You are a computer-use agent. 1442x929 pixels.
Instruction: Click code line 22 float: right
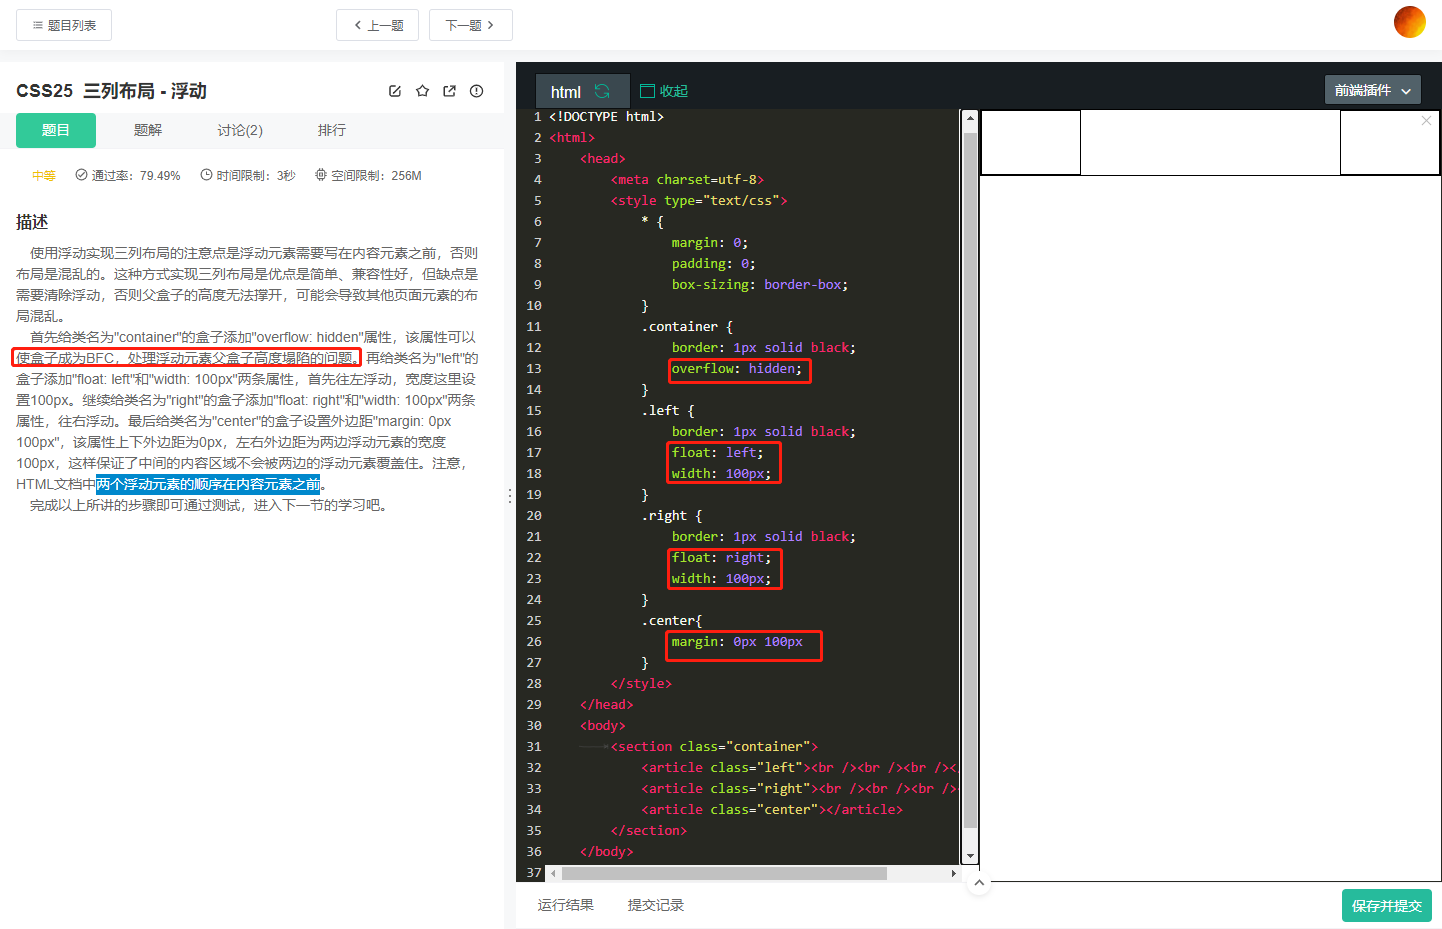(721, 558)
